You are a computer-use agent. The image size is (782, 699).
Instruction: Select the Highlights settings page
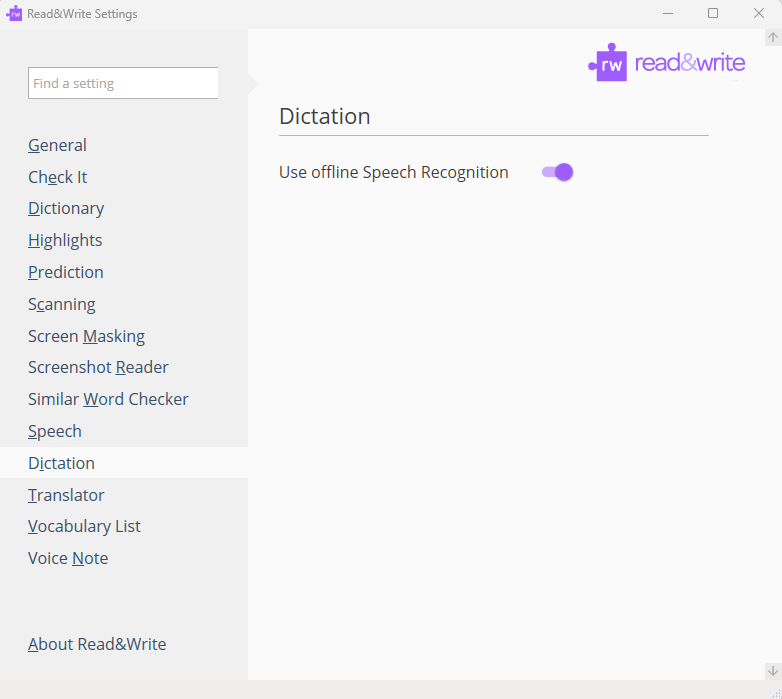(x=65, y=240)
